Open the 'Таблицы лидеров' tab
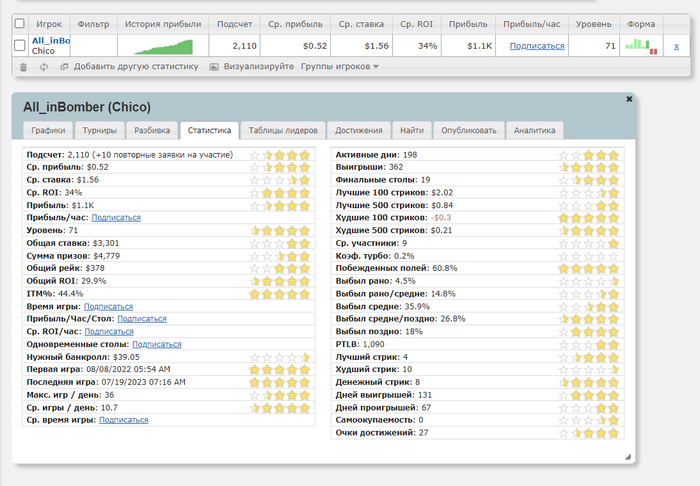Screen dimensions: 700x486 (283, 130)
